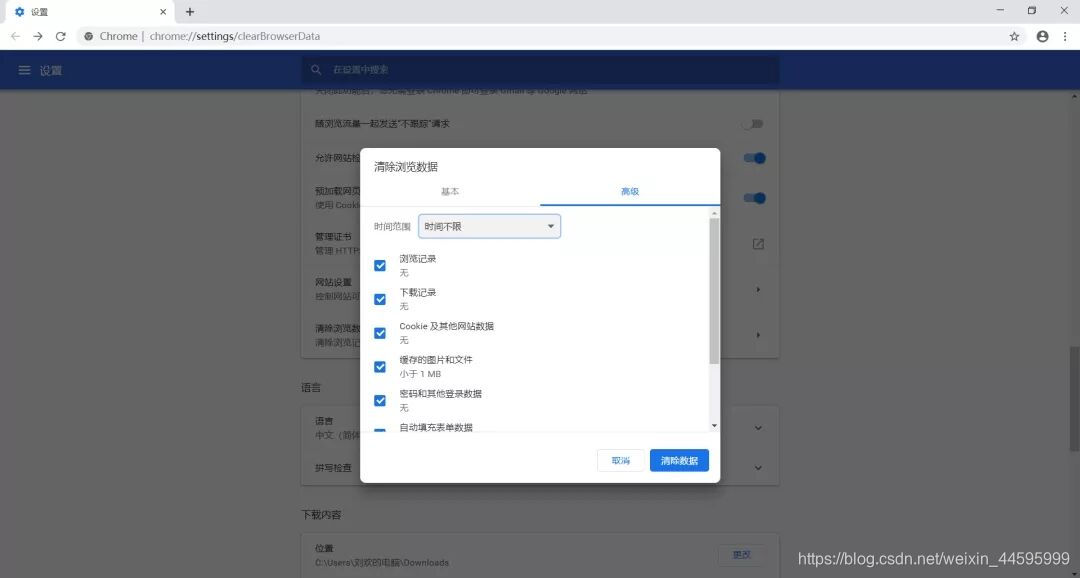Close the 设置 tab

pyautogui.click(x=163, y=12)
